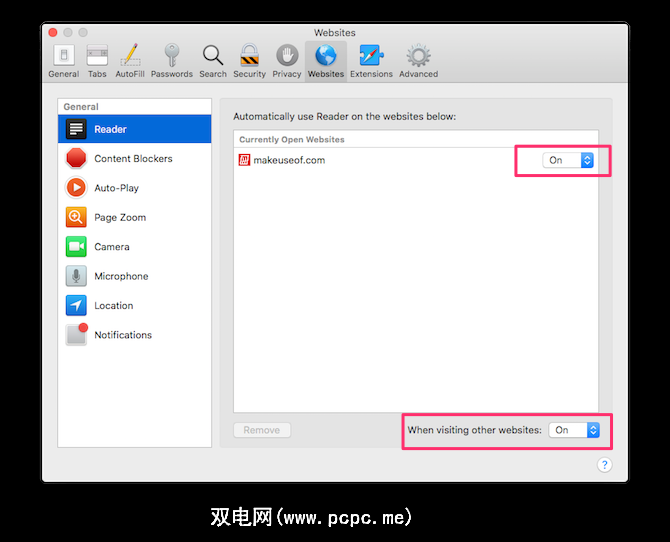Click the General toolbar label

coord(64,74)
